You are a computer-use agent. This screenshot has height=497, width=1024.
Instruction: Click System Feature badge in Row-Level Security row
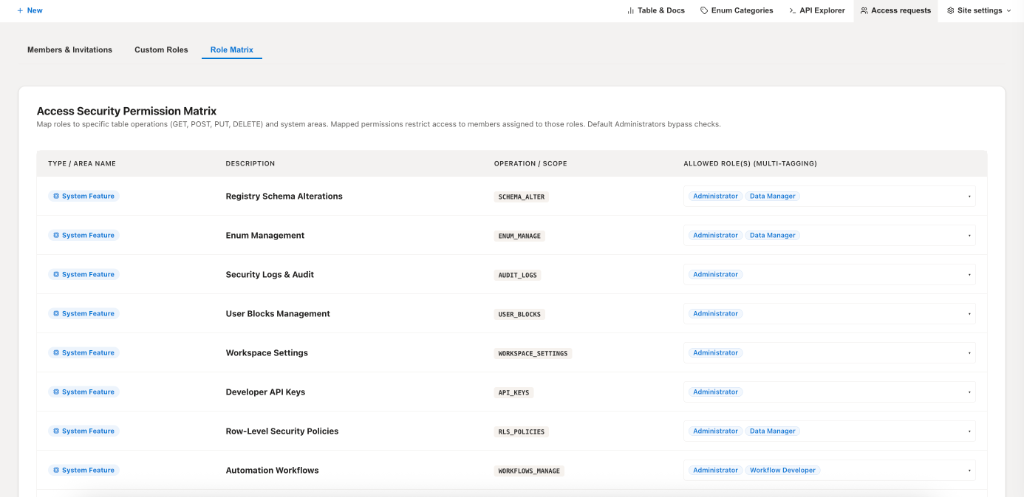(x=84, y=431)
